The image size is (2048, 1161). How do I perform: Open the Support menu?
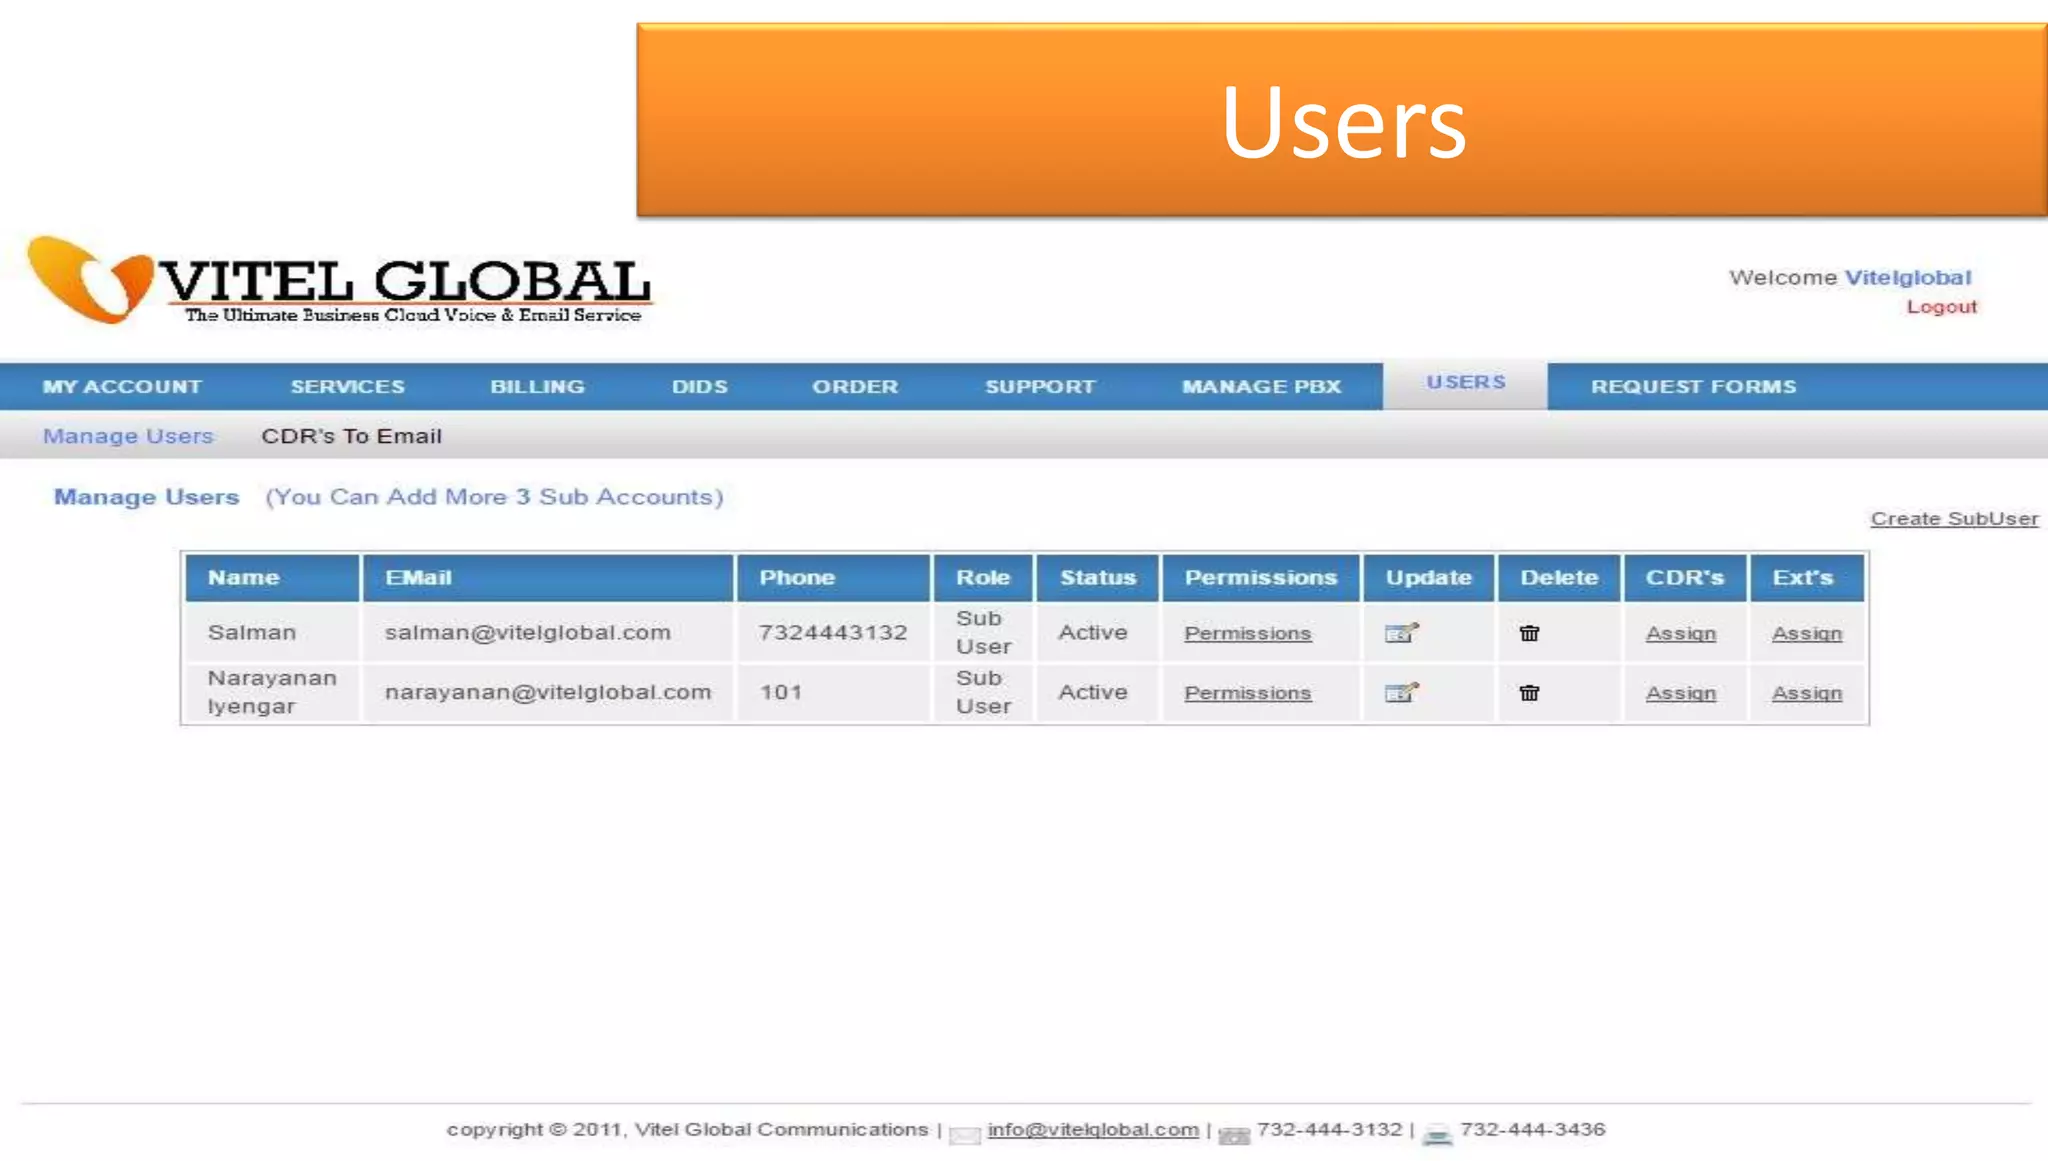1040,386
